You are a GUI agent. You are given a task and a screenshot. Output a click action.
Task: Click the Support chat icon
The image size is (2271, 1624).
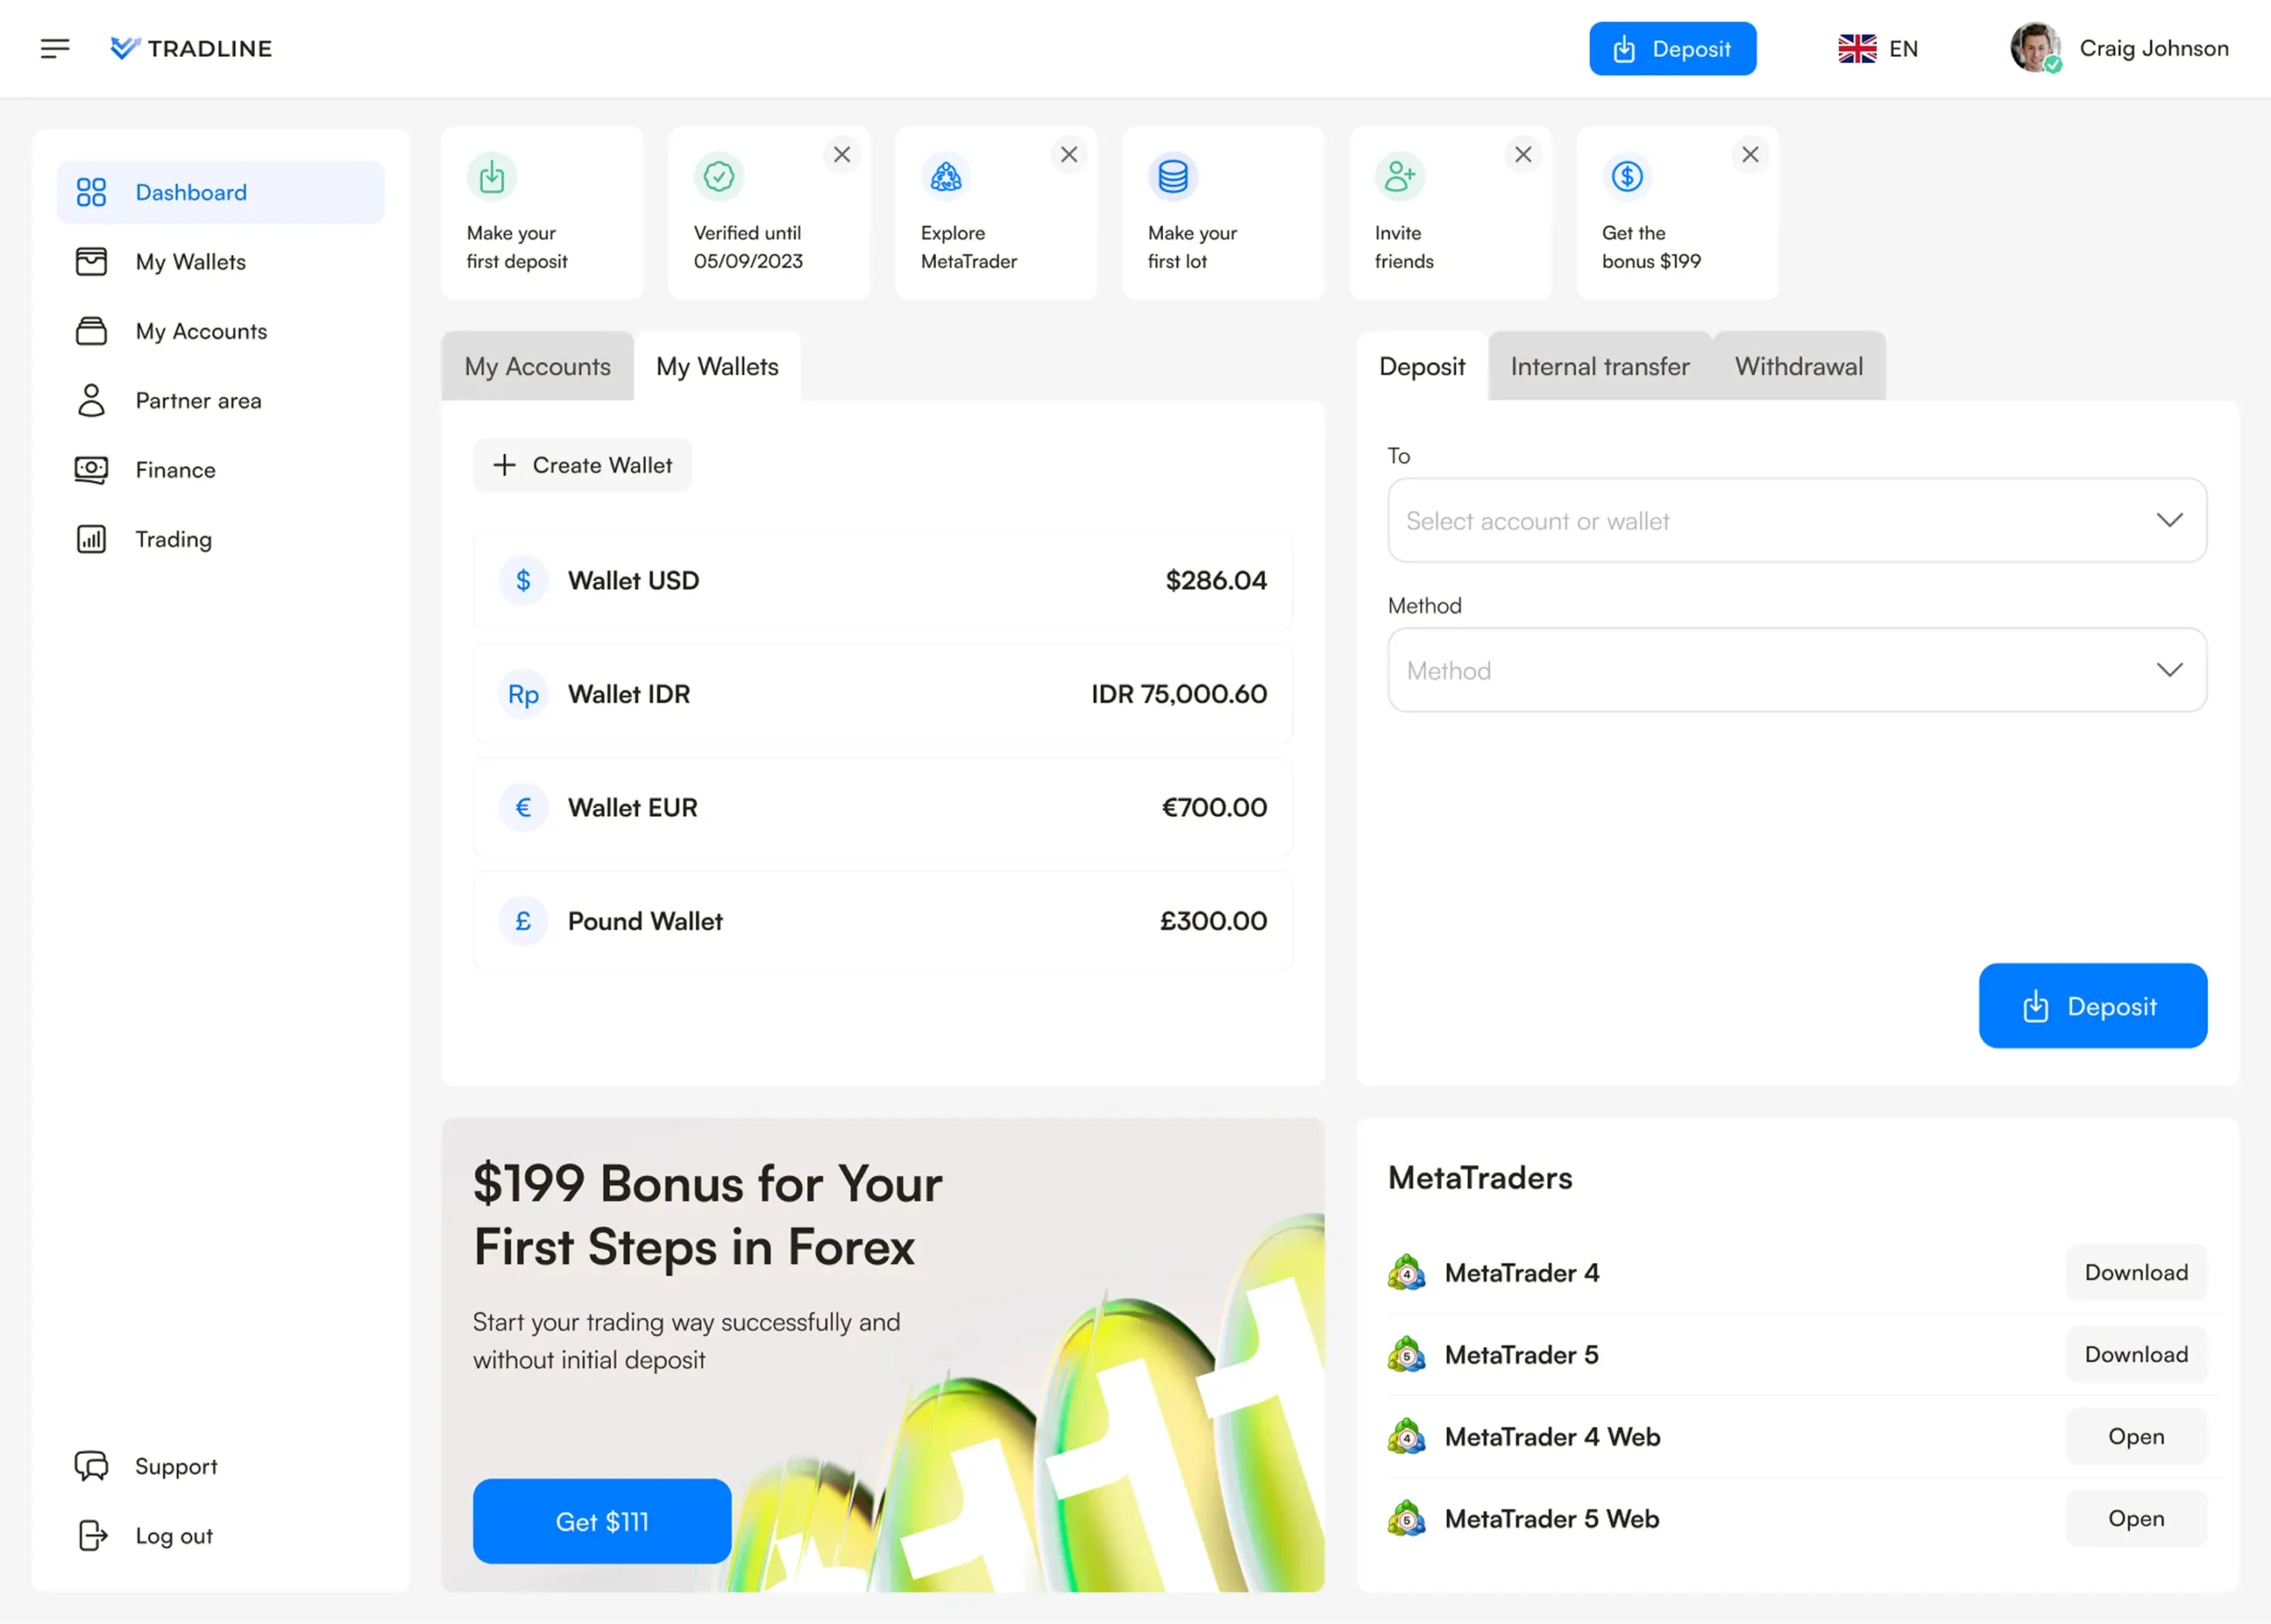[x=91, y=1466]
